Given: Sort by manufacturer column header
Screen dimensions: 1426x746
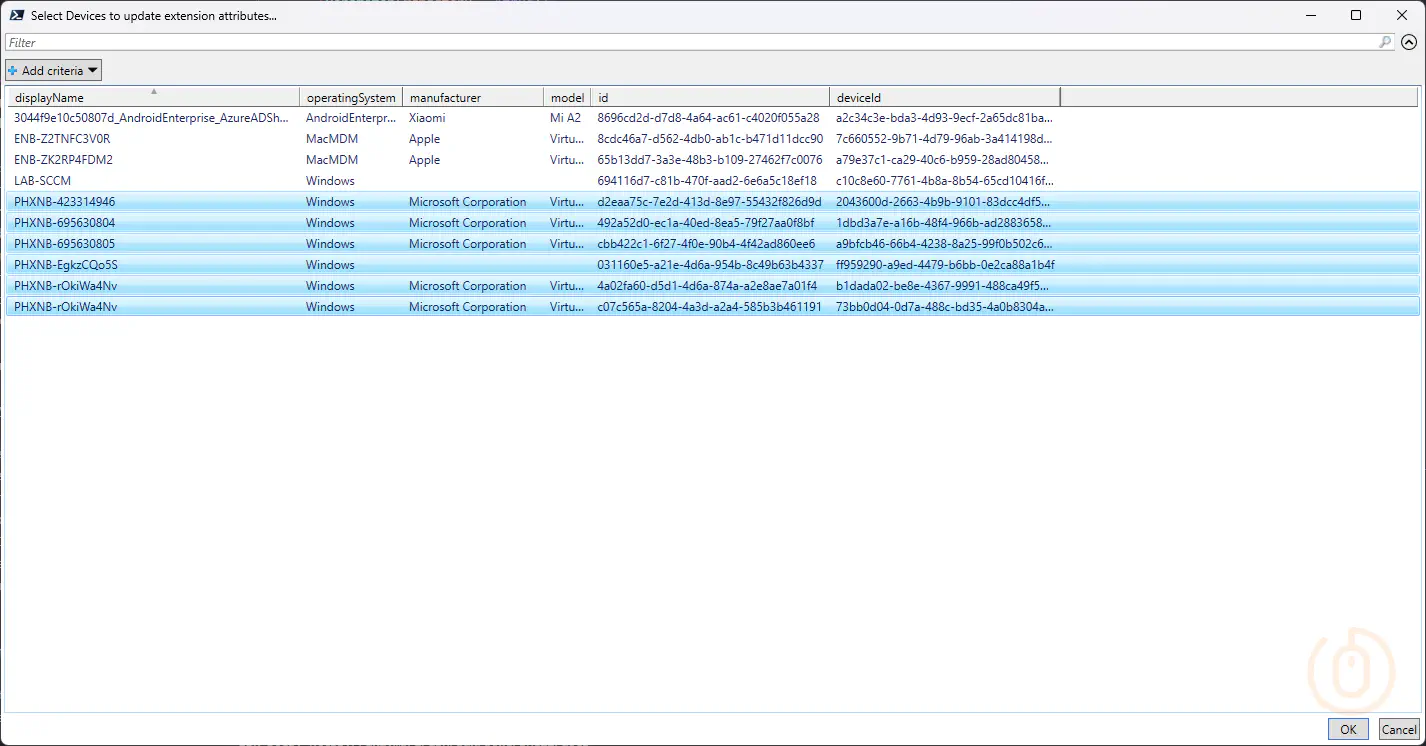Looking at the screenshot, I should pyautogui.click(x=472, y=98).
